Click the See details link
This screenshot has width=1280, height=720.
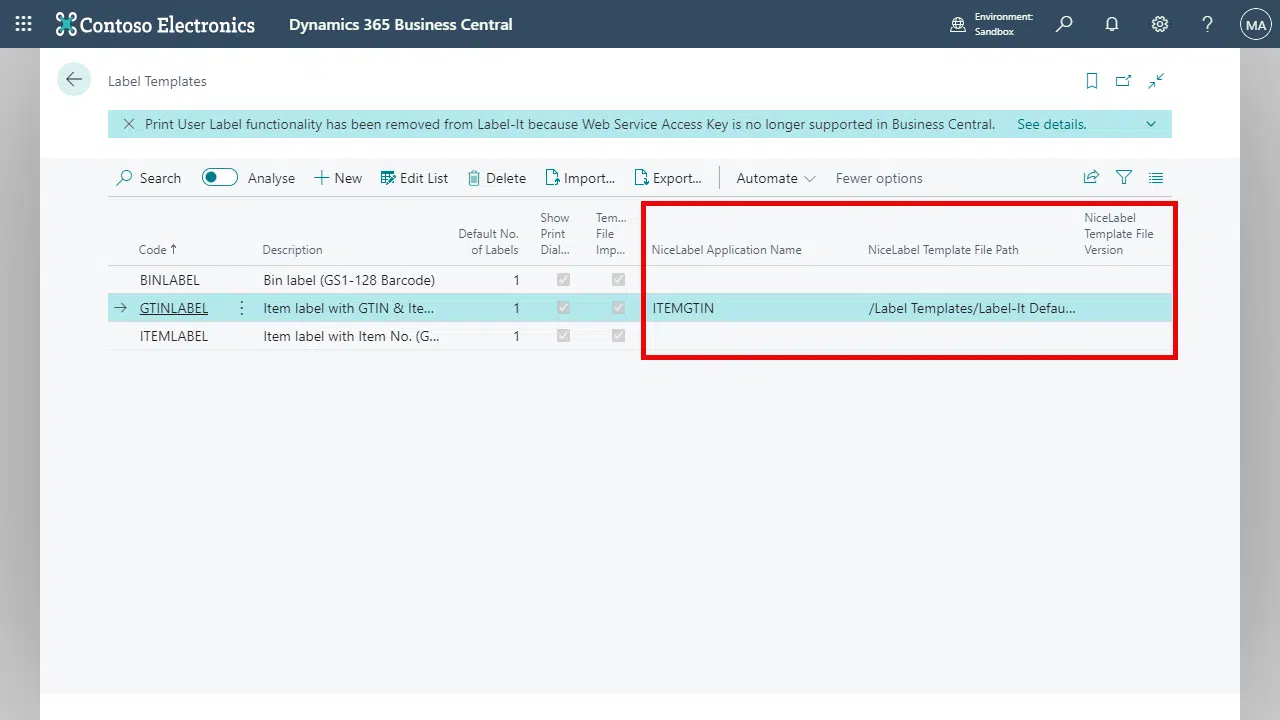coord(1051,125)
